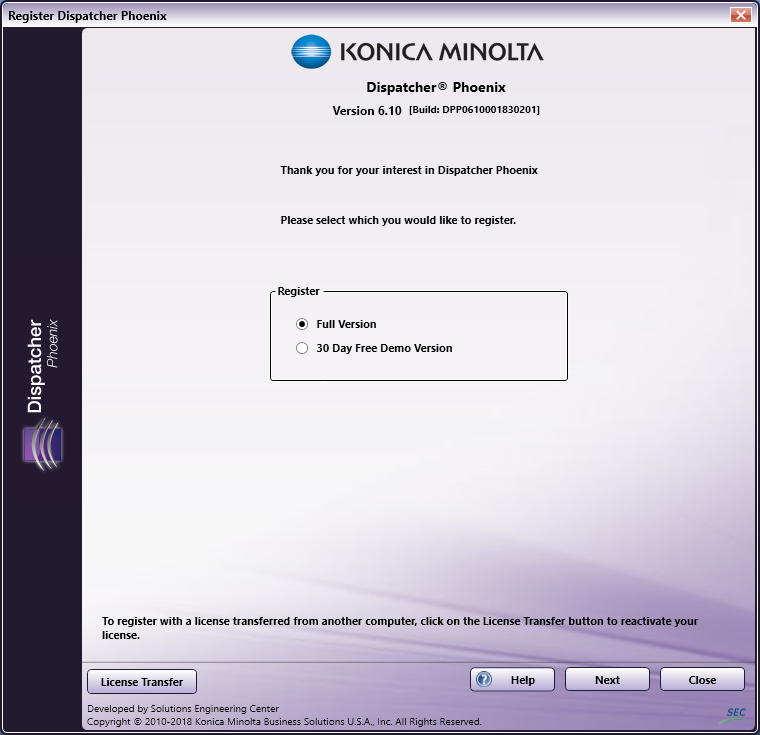
Task: Click the Konica Minolta globe logo
Action: coord(311,51)
